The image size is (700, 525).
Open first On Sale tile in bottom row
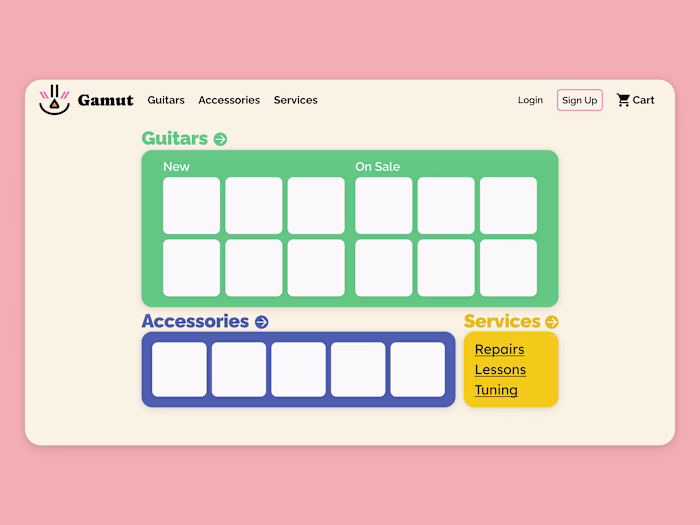(383, 268)
